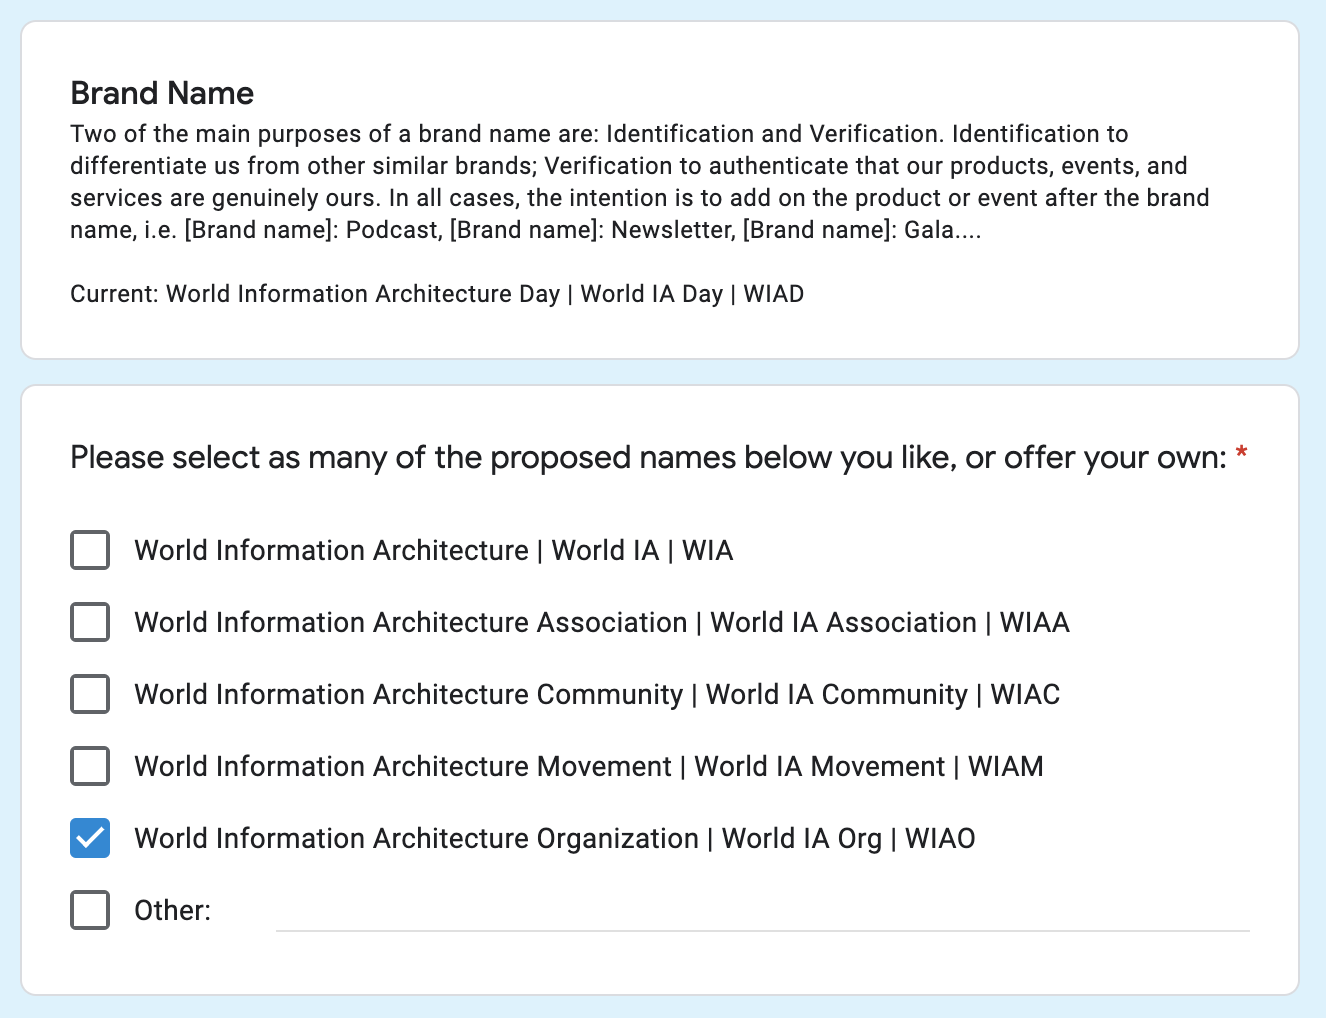
Task: Click the brand name description paragraph
Action: pyautogui.click(x=640, y=182)
